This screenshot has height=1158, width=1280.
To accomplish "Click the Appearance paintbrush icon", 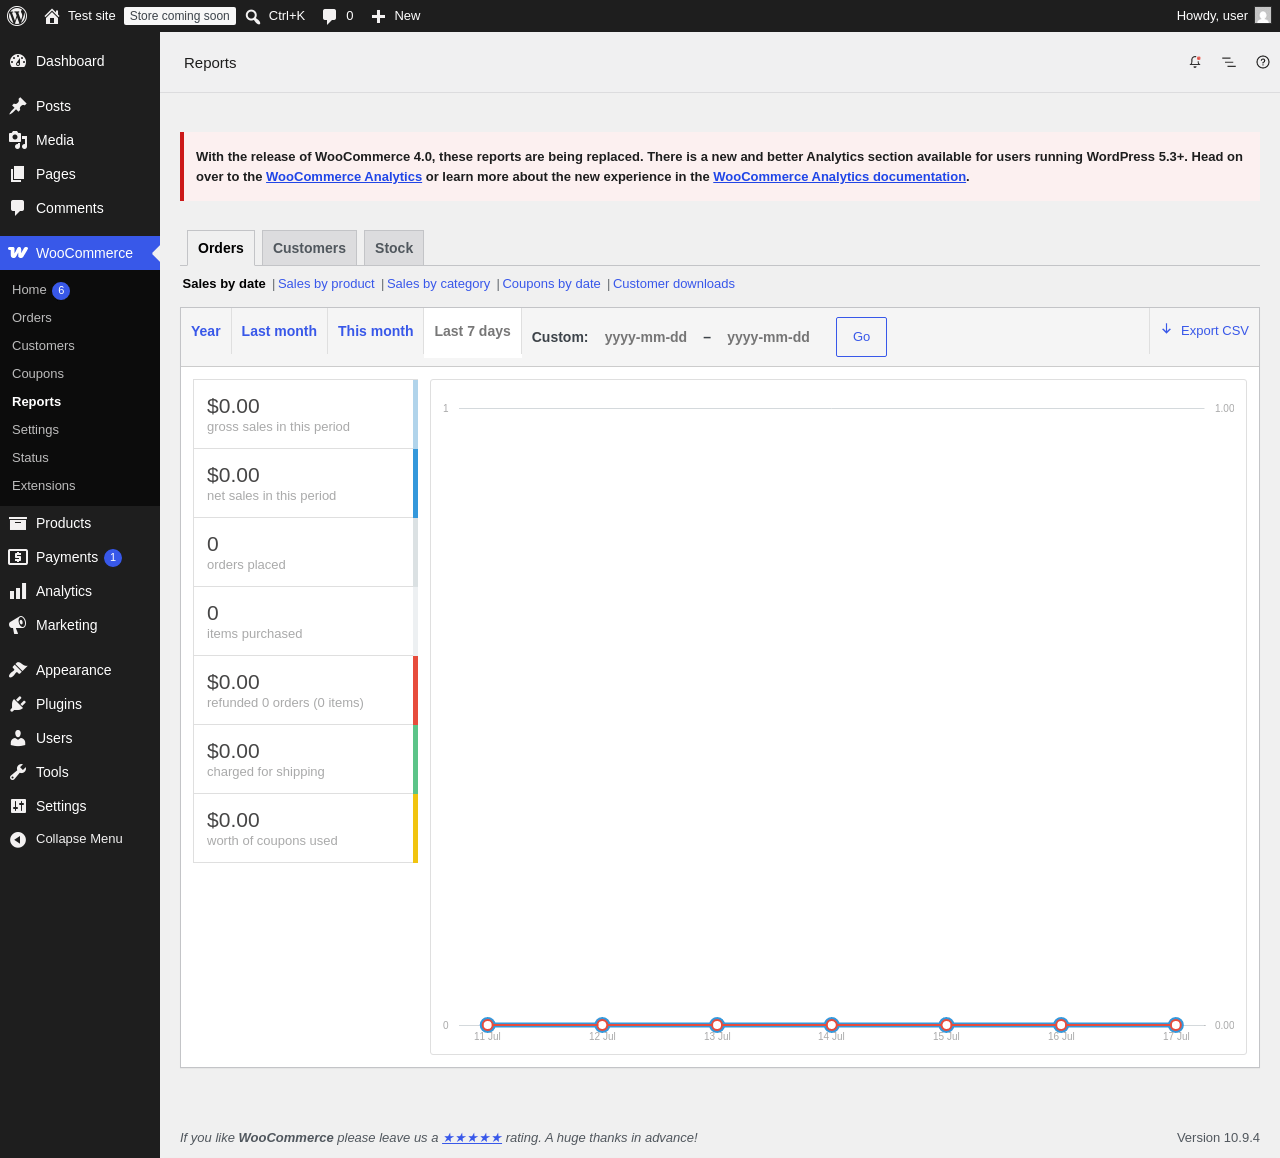I will [x=18, y=670].
